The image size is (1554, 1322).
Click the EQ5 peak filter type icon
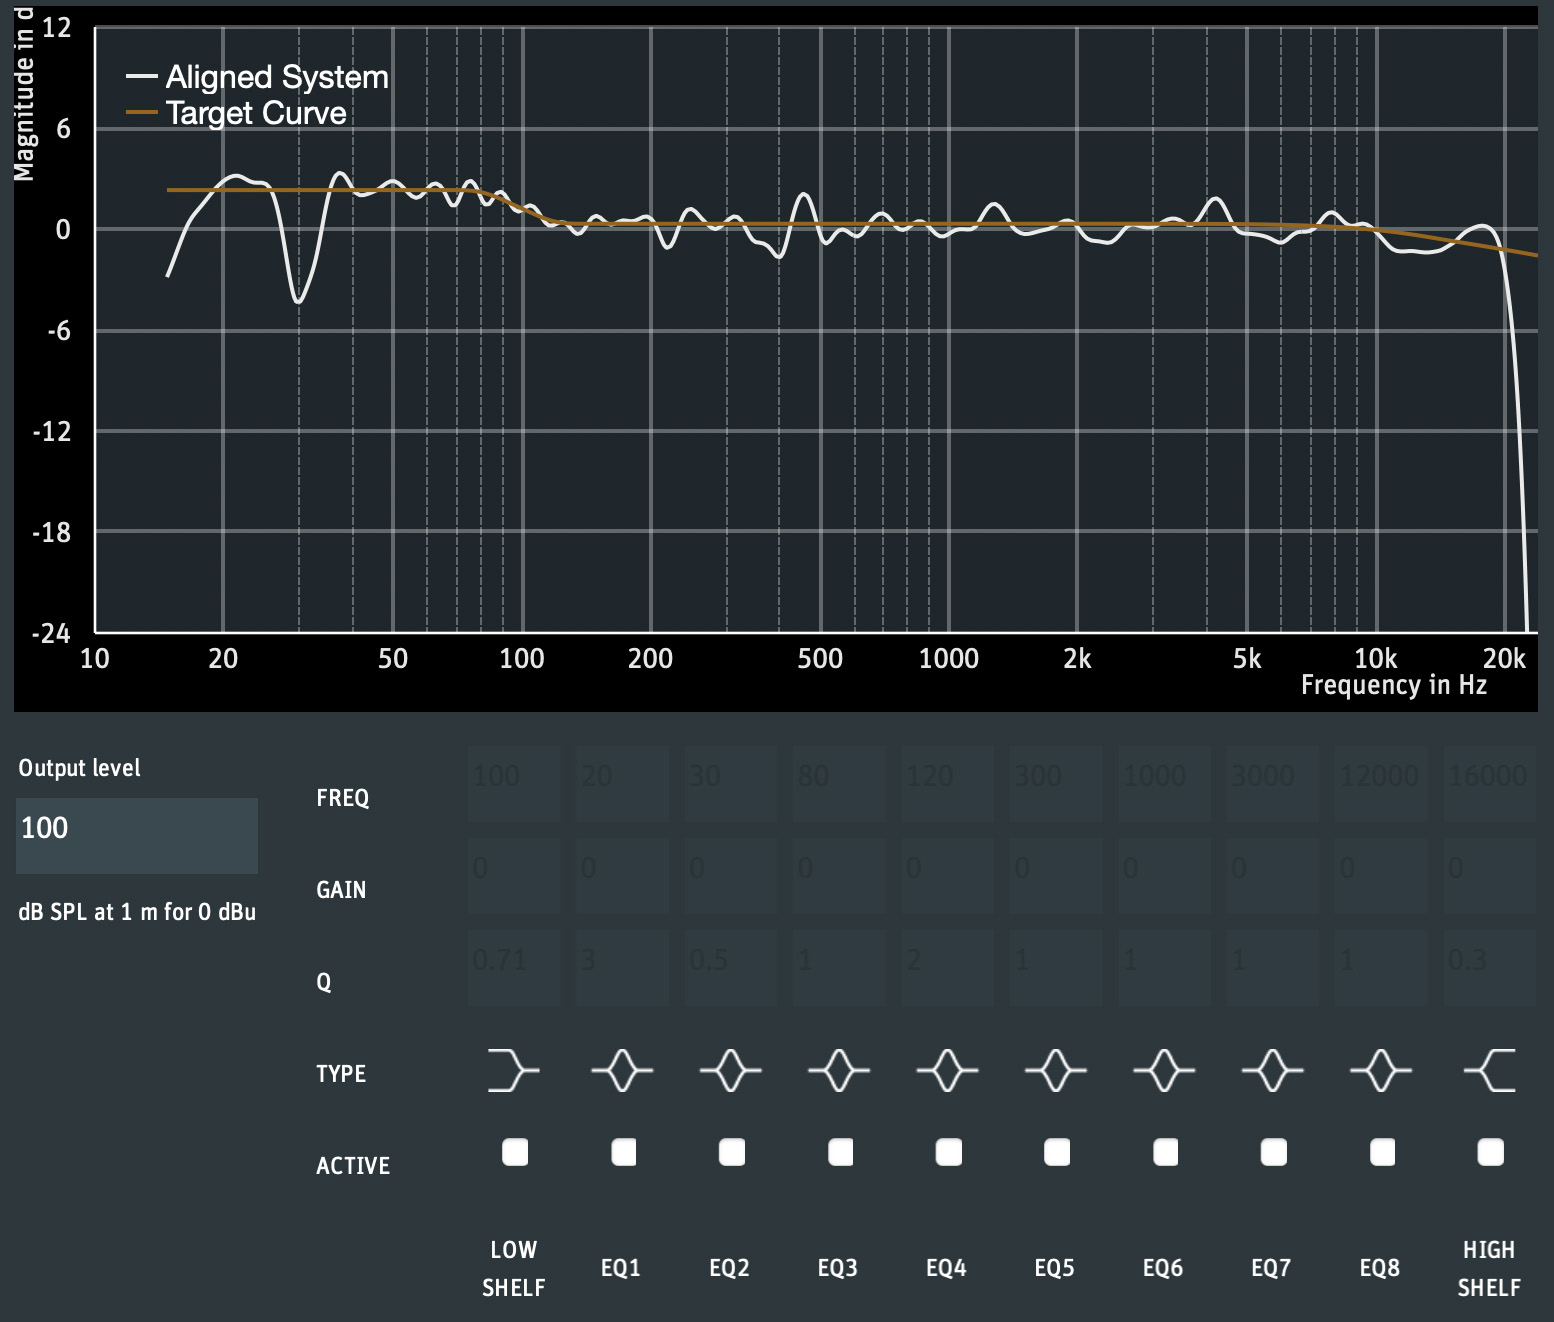1056,1070
